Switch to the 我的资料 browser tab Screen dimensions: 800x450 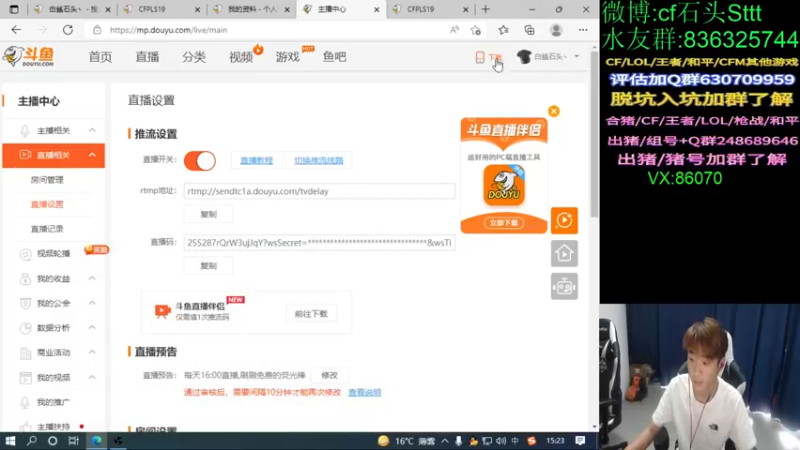click(x=251, y=9)
